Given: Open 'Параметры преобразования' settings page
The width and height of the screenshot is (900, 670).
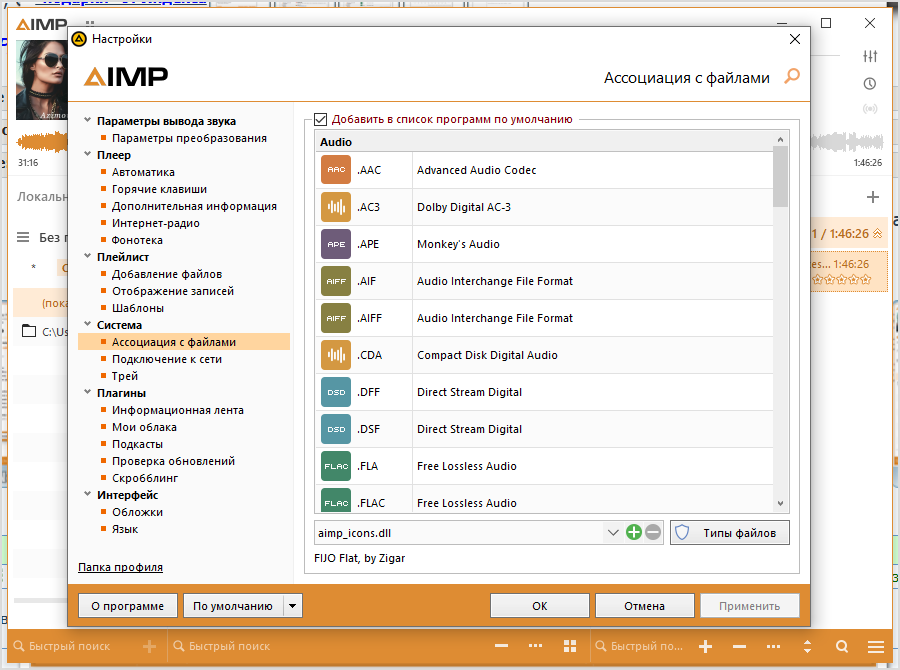Looking at the screenshot, I should coord(189,138).
